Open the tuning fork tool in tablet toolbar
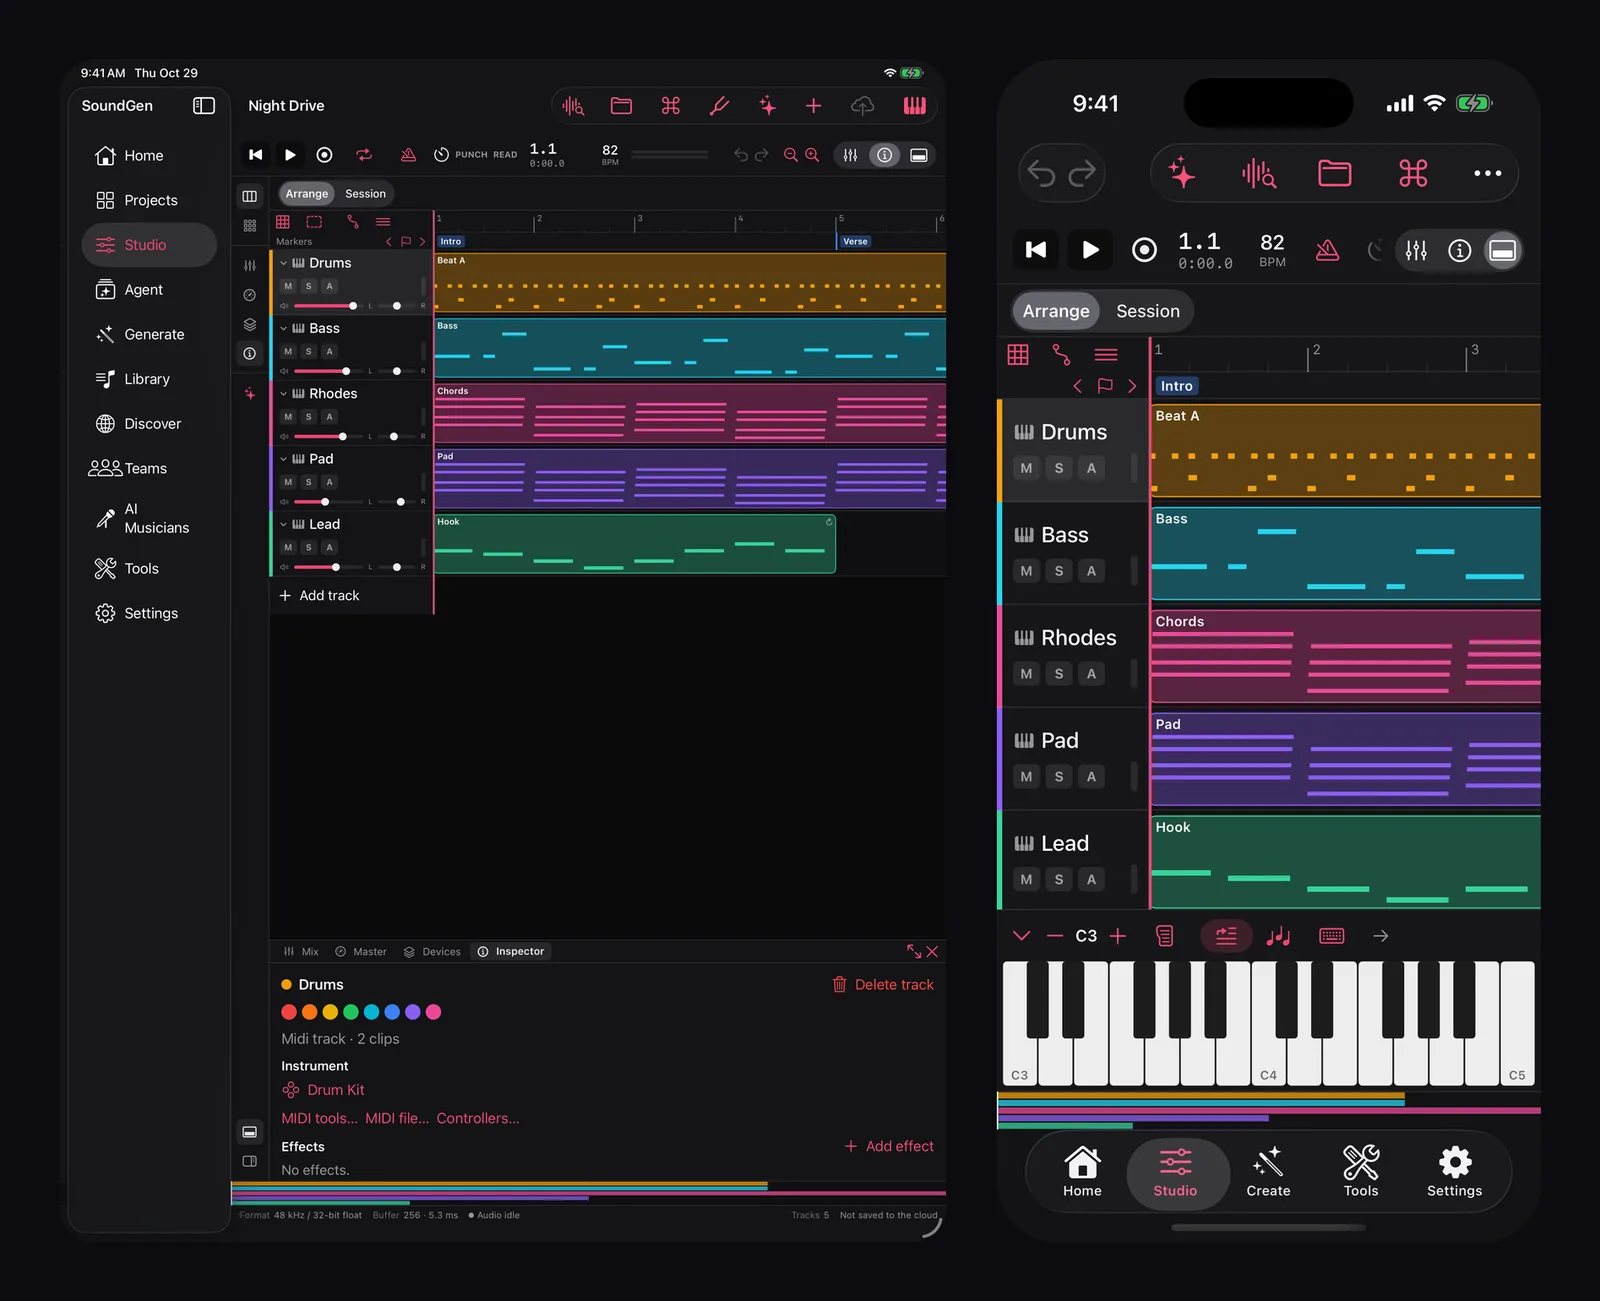Image resolution: width=1600 pixels, height=1301 pixels. (719, 106)
